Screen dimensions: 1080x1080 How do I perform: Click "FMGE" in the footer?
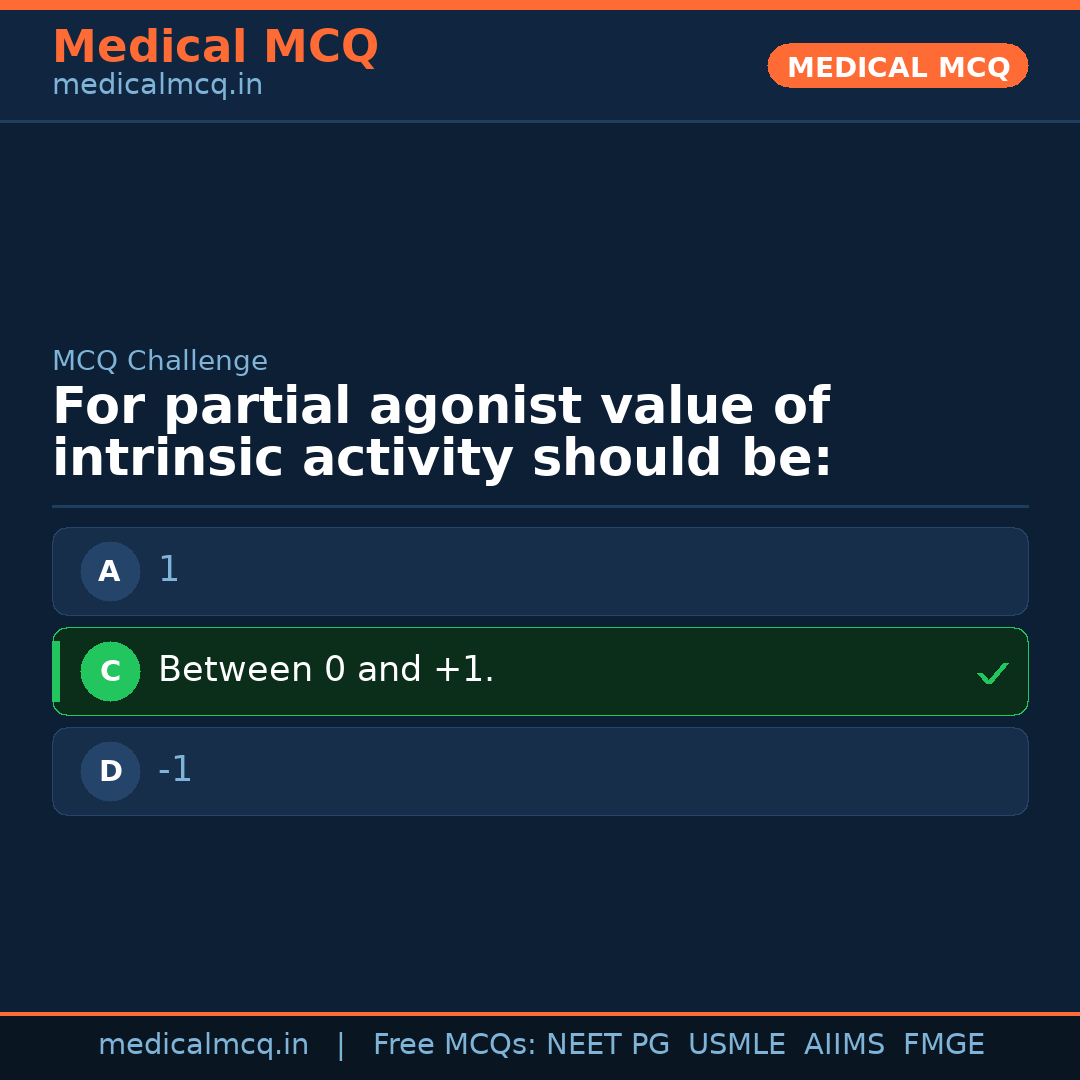[x=943, y=1045]
